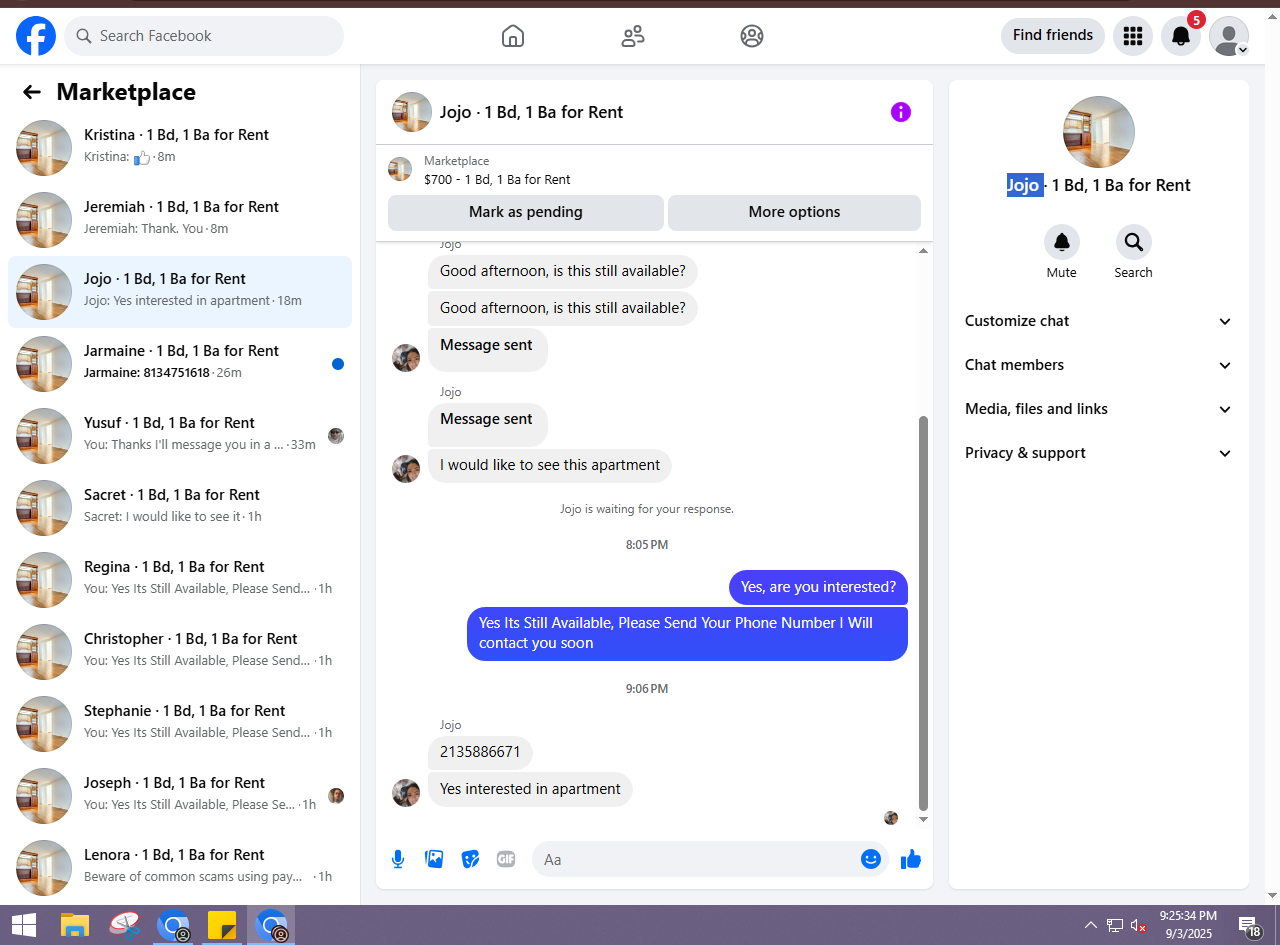Open the Home tab icon
The image size is (1280, 945).
click(512, 36)
